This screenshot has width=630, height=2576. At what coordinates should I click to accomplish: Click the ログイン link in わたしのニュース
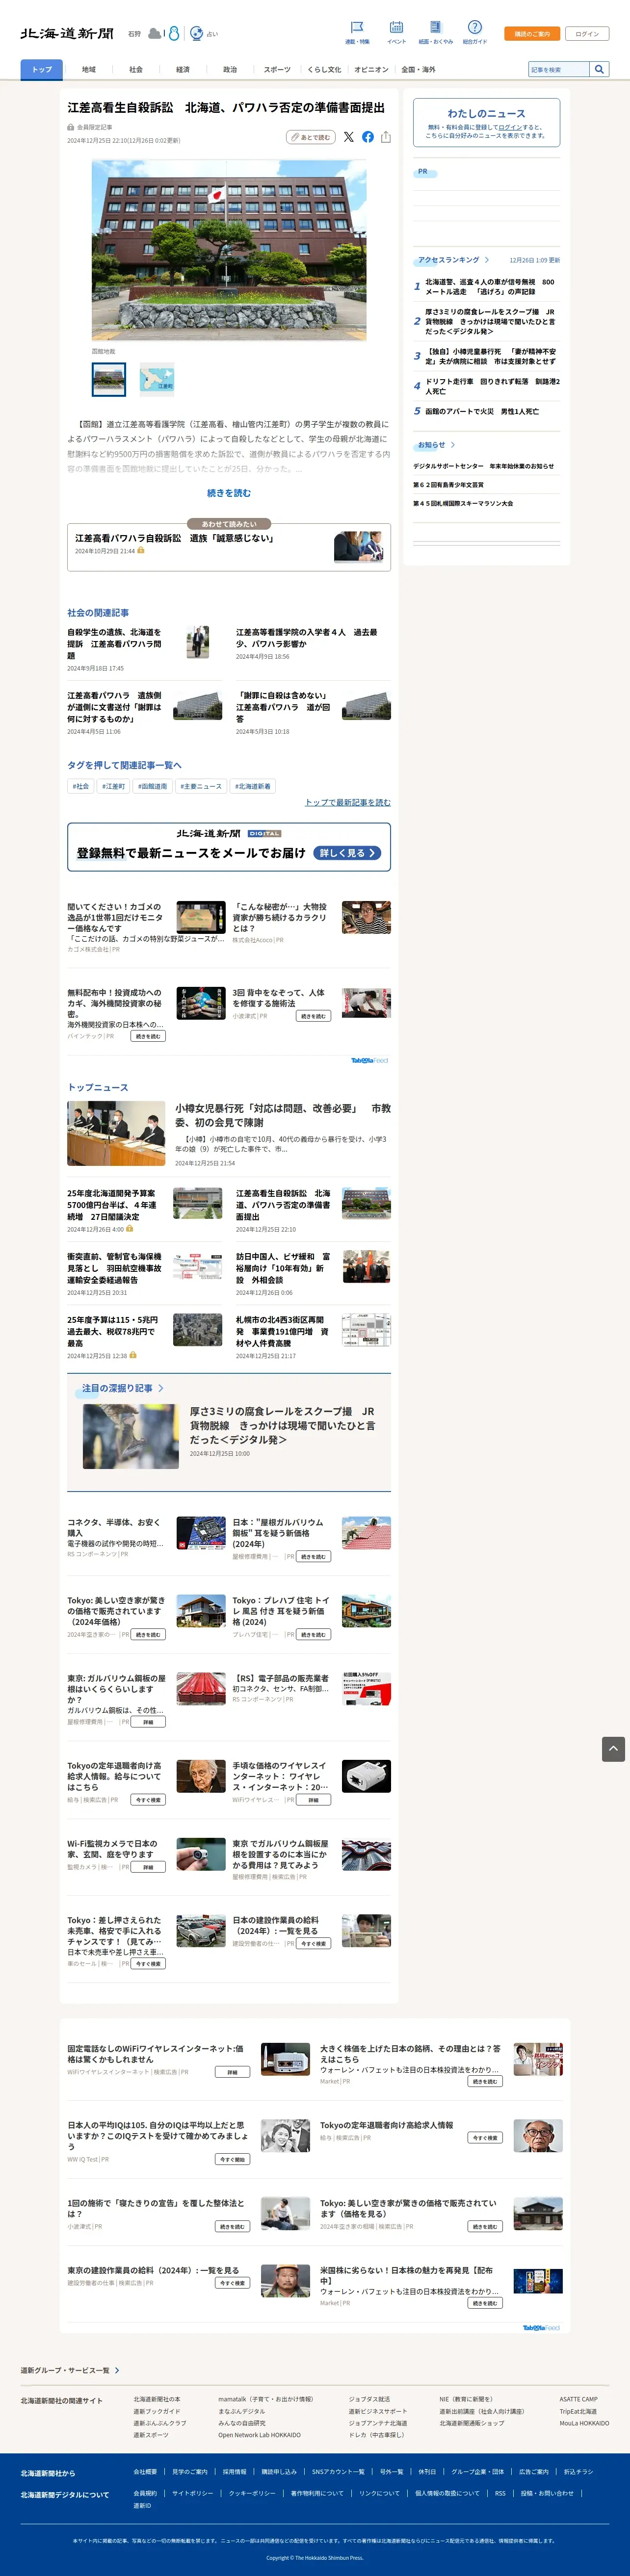point(511,127)
